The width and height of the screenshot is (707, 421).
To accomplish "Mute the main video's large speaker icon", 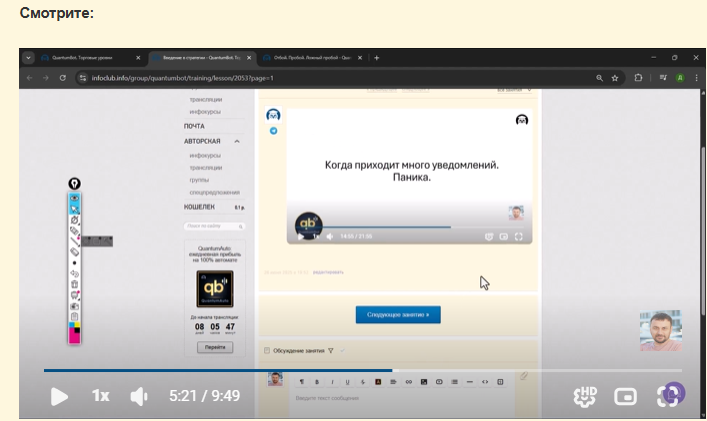I will tap(139, 396).
